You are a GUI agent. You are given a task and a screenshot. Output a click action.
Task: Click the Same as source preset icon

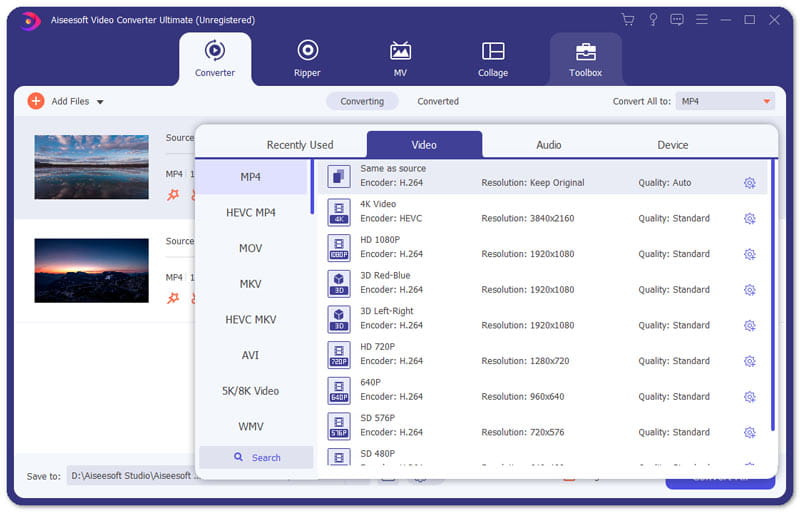(339, 176)
